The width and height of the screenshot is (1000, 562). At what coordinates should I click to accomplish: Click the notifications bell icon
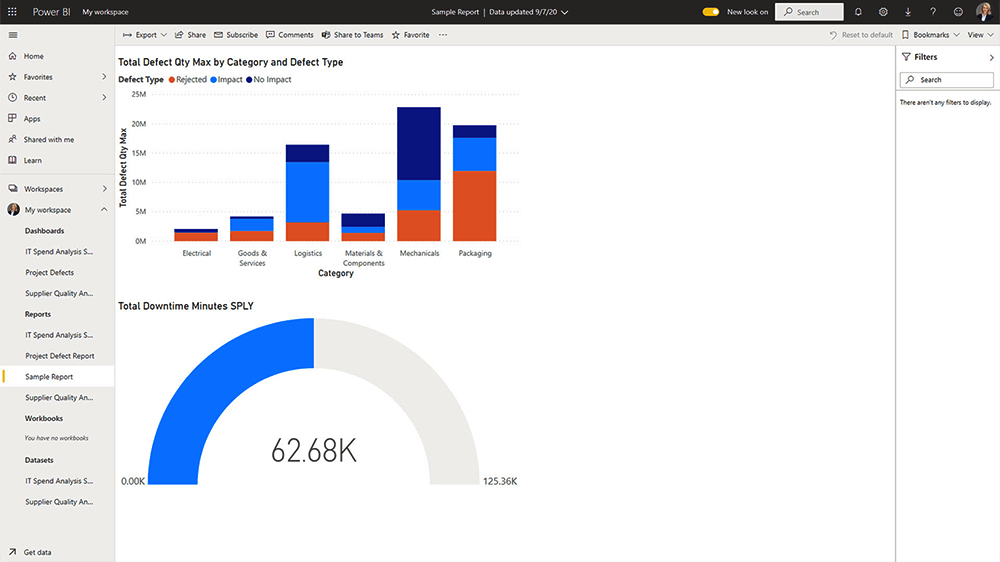[858, 12]
